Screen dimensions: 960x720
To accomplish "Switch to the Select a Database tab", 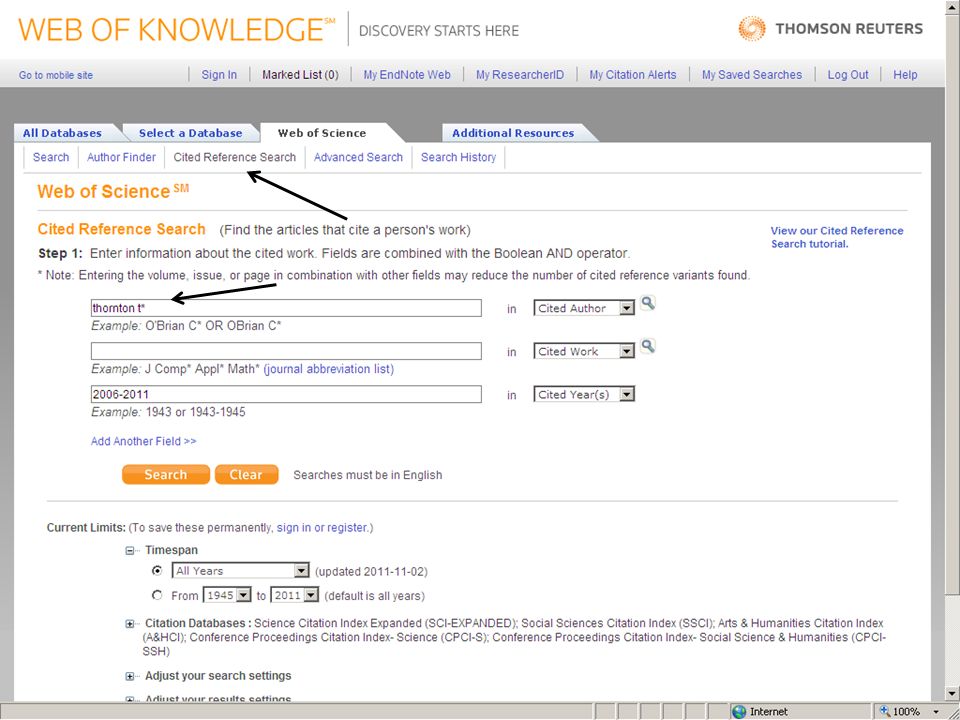I will click(190, 133).
